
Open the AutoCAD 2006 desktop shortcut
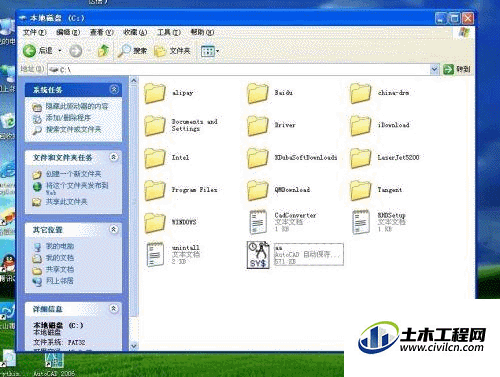(54, 365)
